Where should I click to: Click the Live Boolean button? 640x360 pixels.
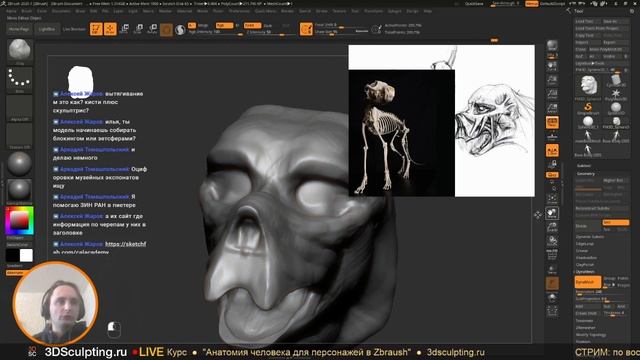(74, 29)
